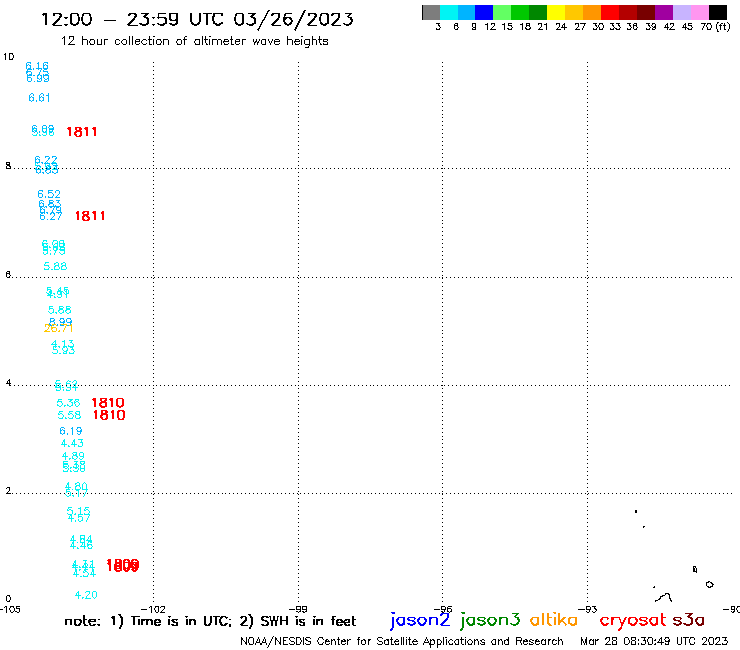Click the latitude 10 axis label
Screen dimensions: 740x650
[x=8, y=57]
